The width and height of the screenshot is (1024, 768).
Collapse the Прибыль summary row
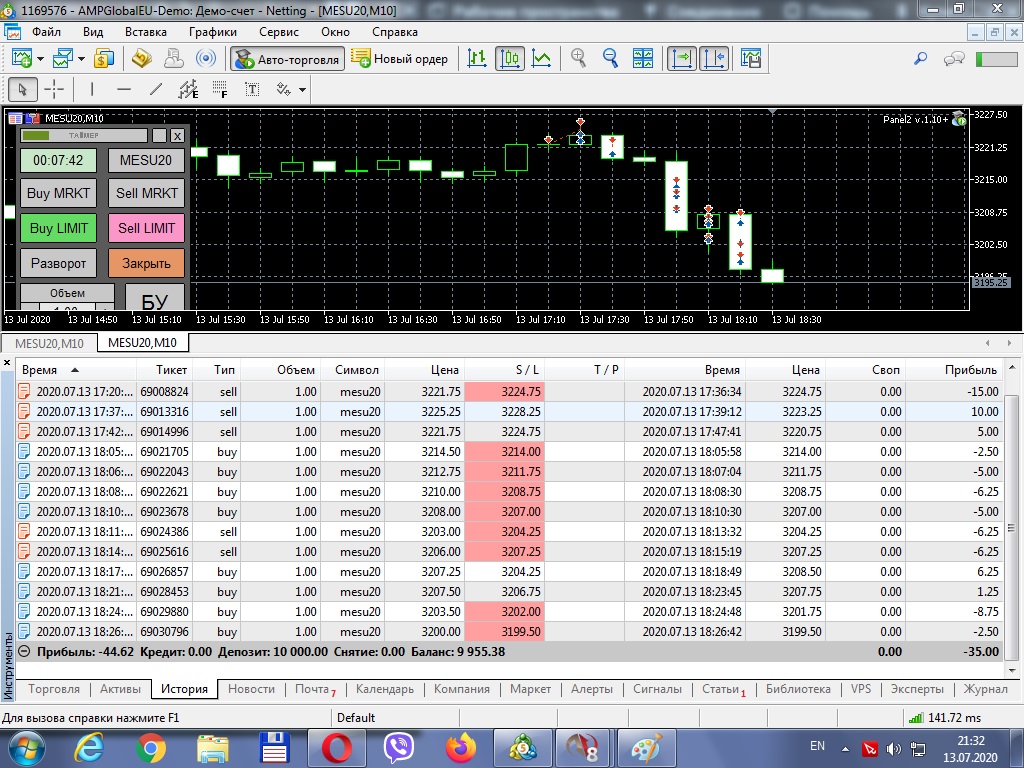coord(24,651)
